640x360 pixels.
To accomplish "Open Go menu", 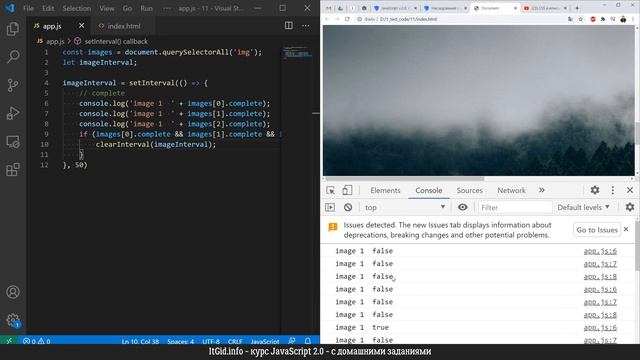I will (127, 8).
